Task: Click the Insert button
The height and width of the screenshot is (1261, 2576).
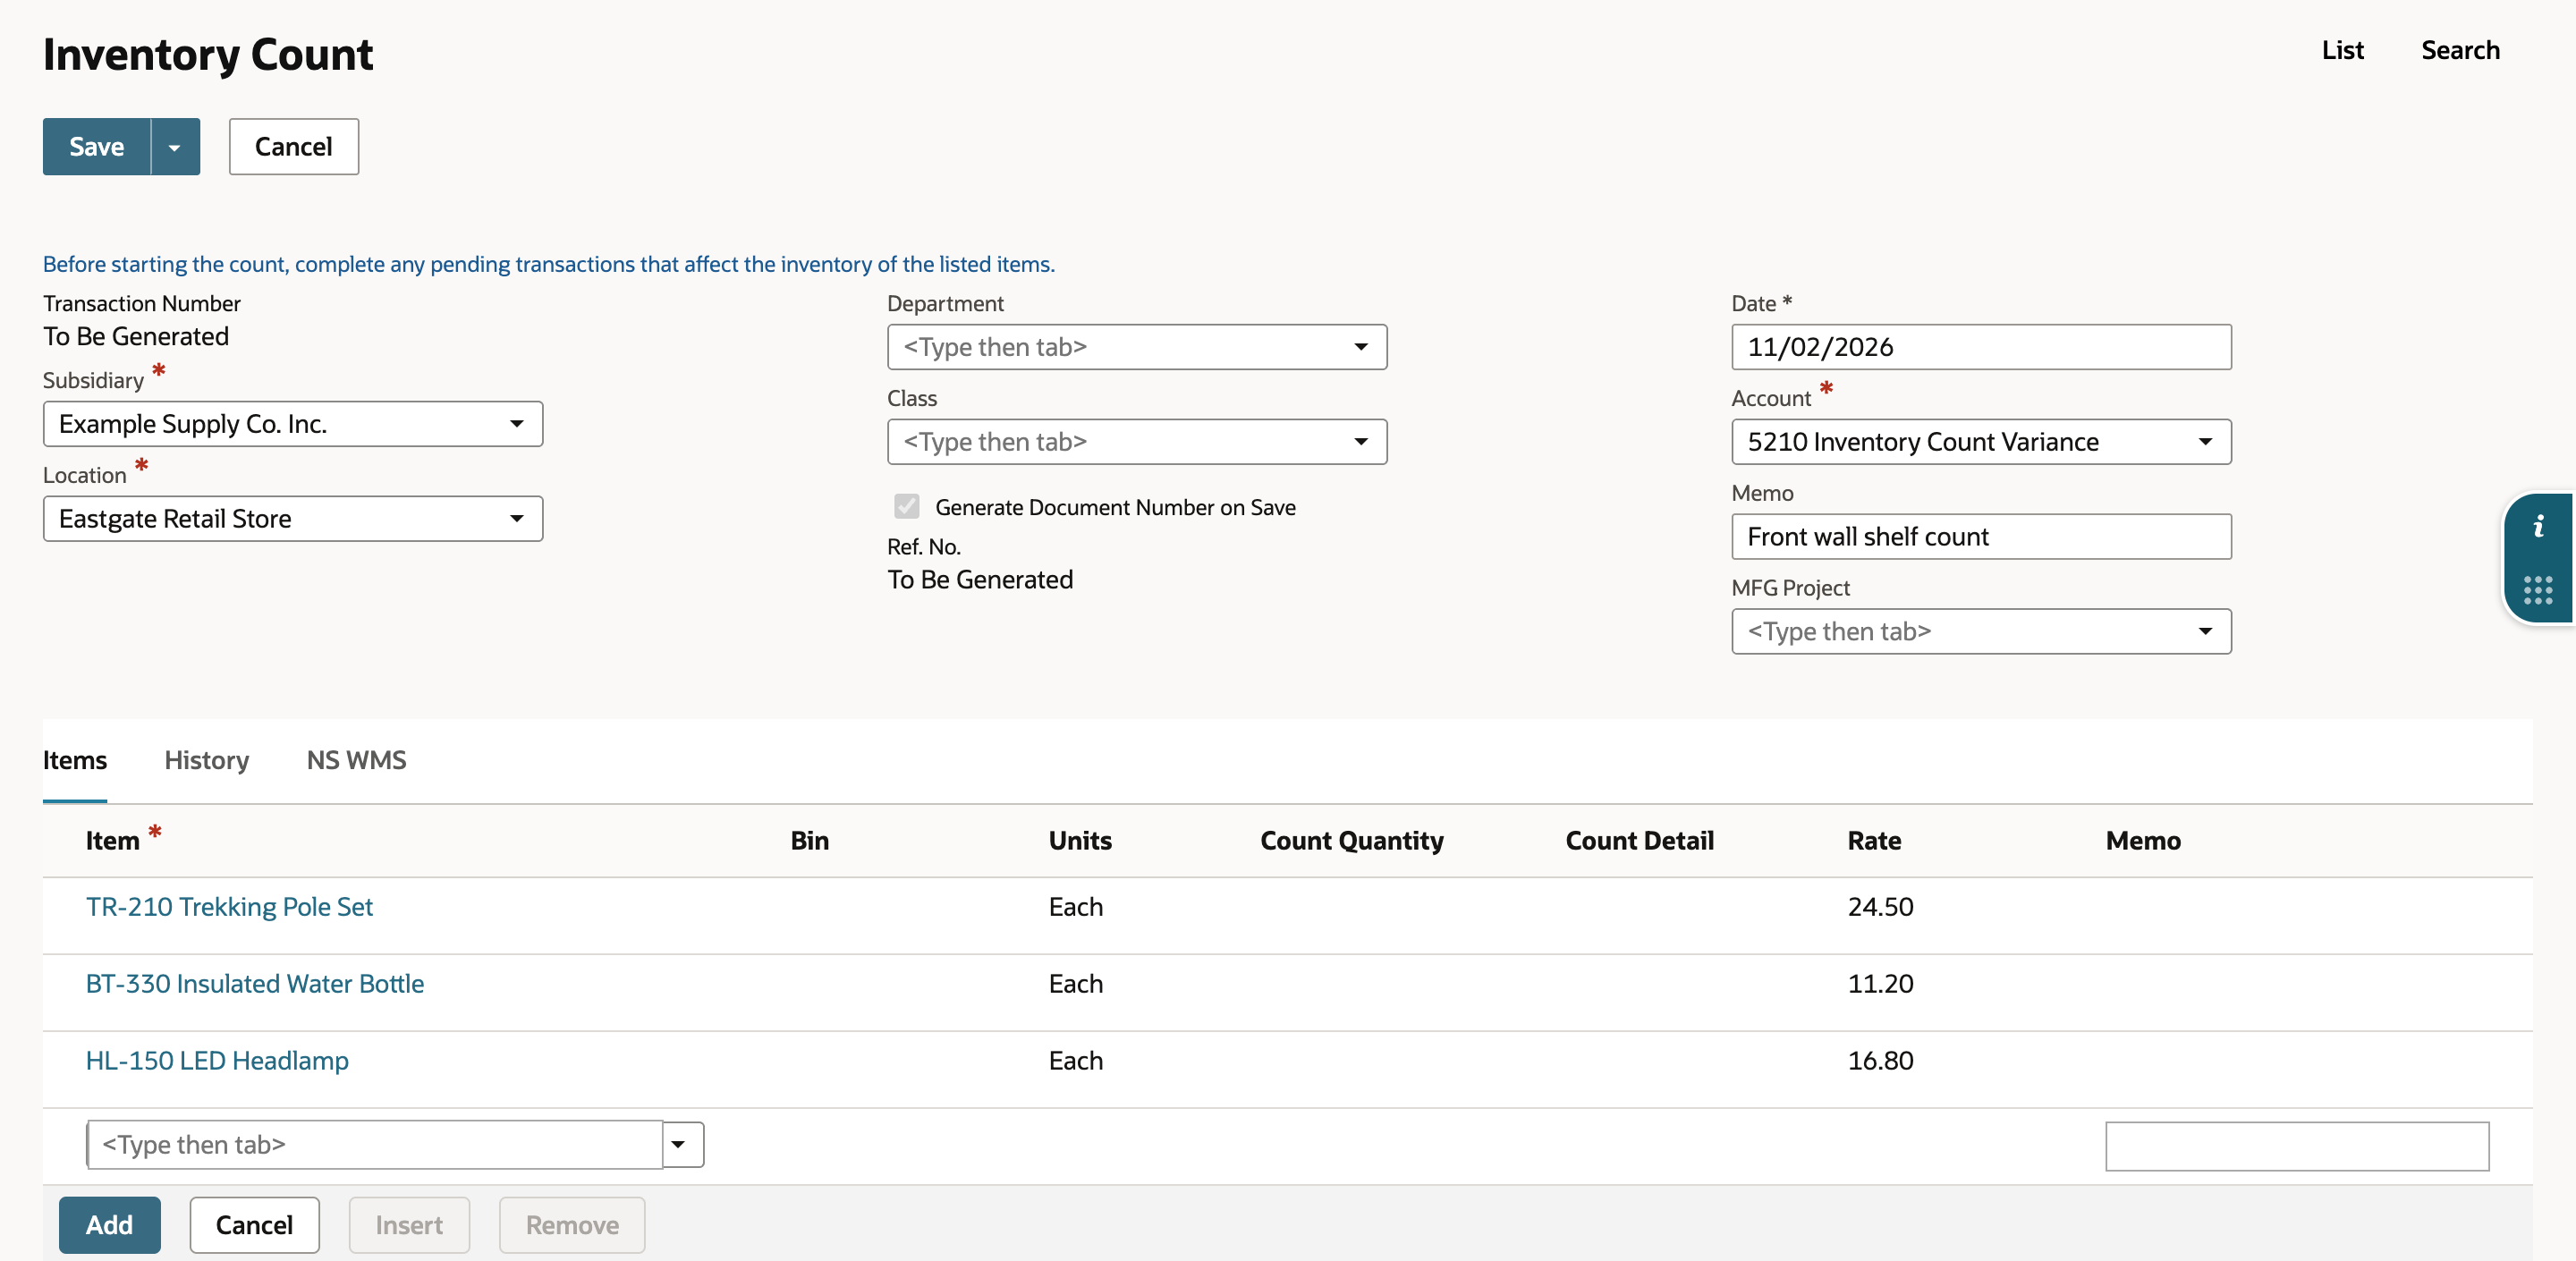Action: 409,1225
